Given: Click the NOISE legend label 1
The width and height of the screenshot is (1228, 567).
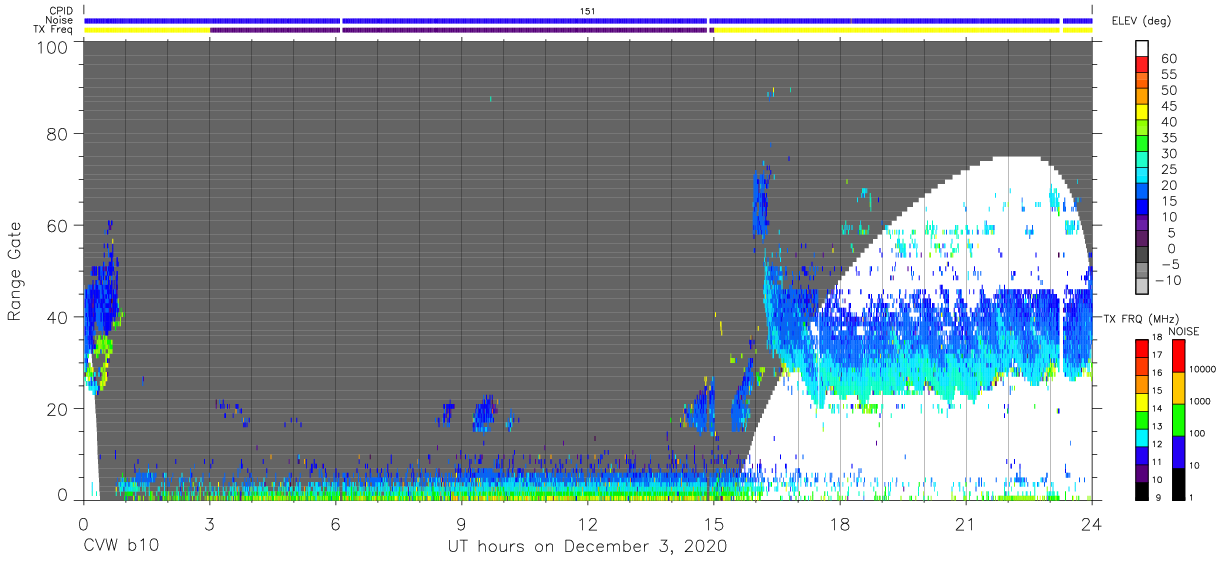Looking at the screenshot, I should (x=1189, y=497).
